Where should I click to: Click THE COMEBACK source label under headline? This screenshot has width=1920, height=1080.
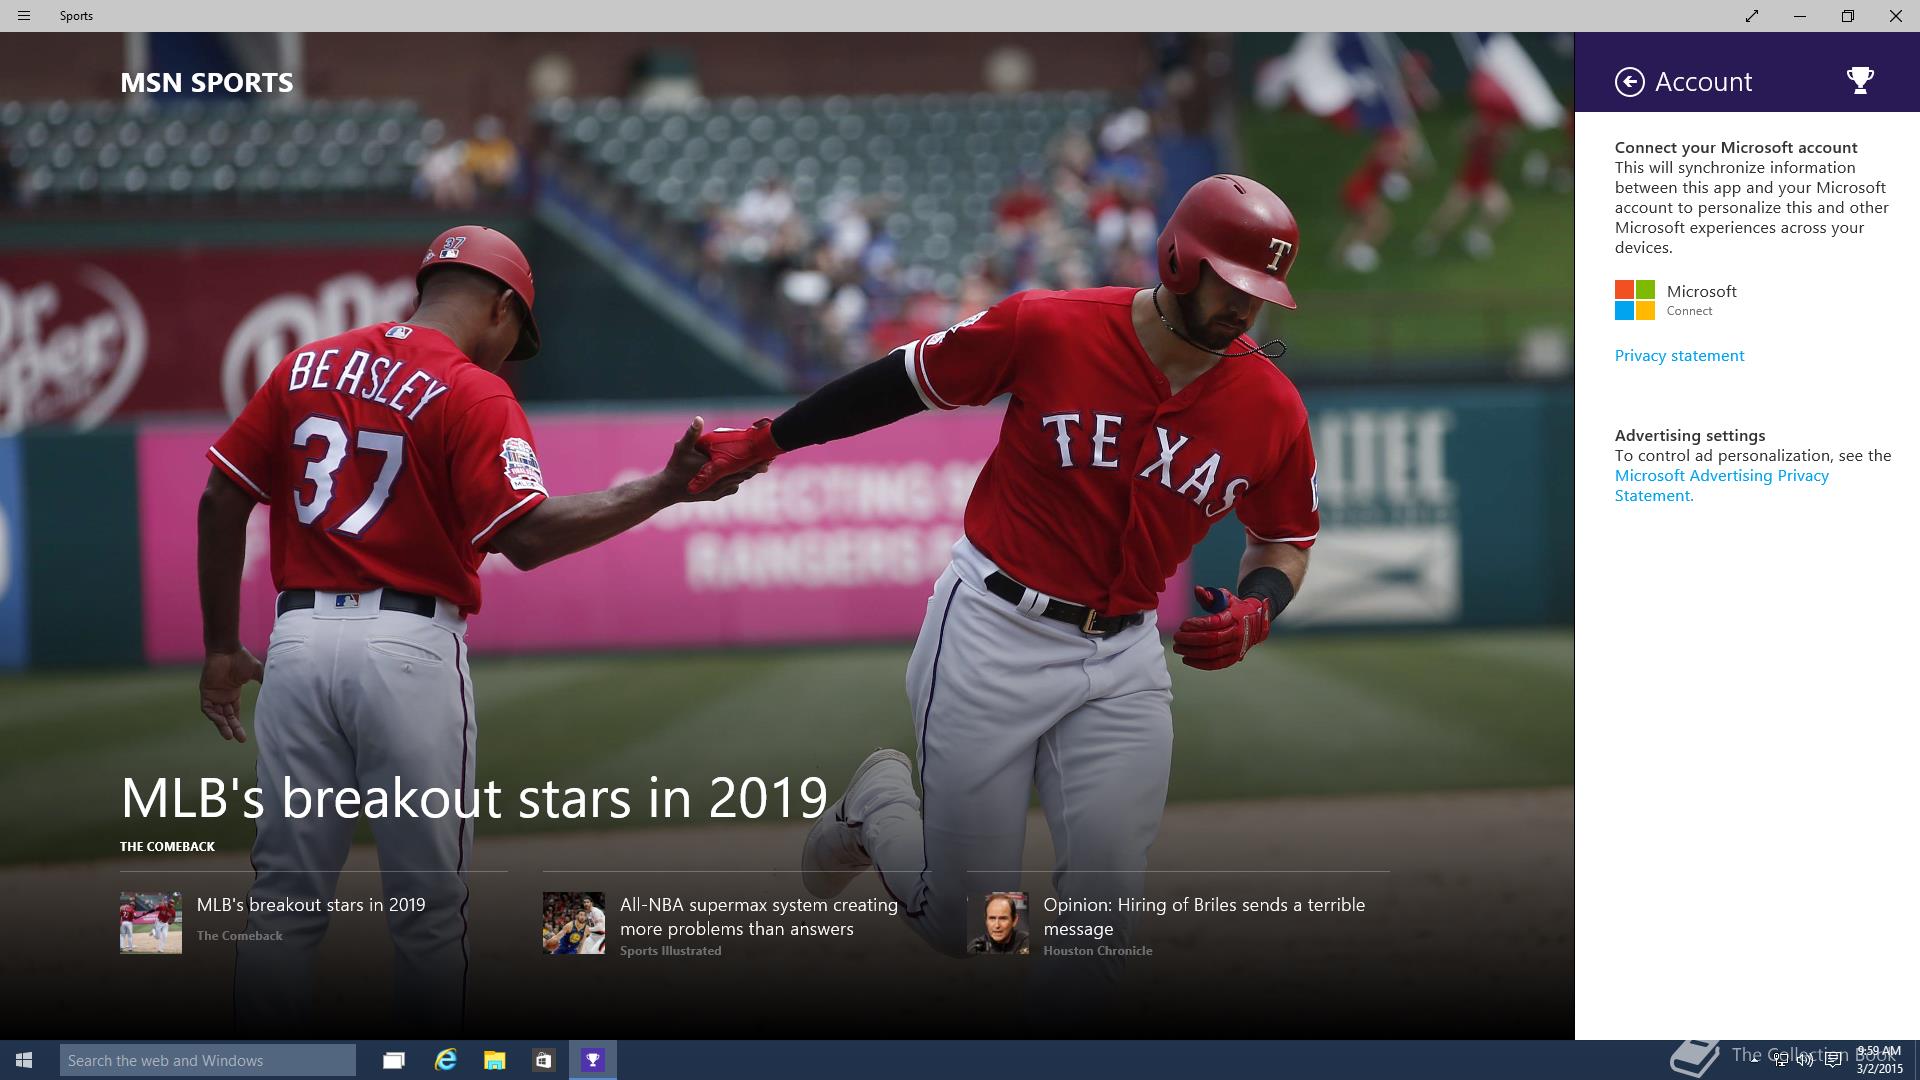(167, 847)
